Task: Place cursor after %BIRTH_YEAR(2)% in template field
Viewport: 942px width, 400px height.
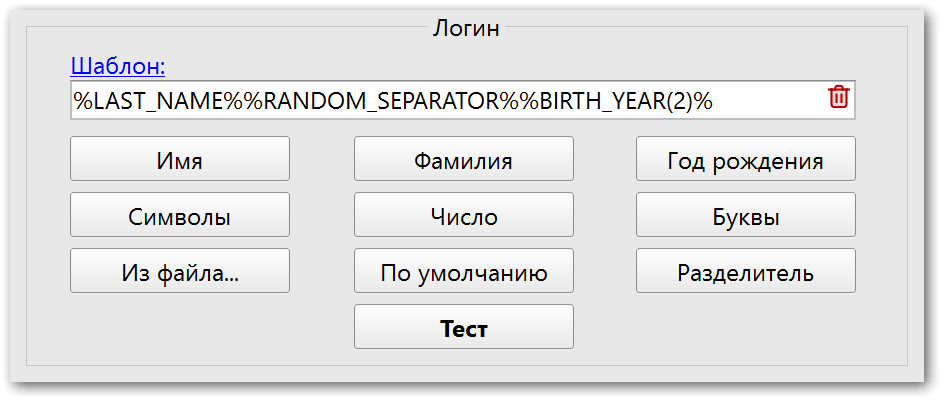Action: click(x=715, y=100)
